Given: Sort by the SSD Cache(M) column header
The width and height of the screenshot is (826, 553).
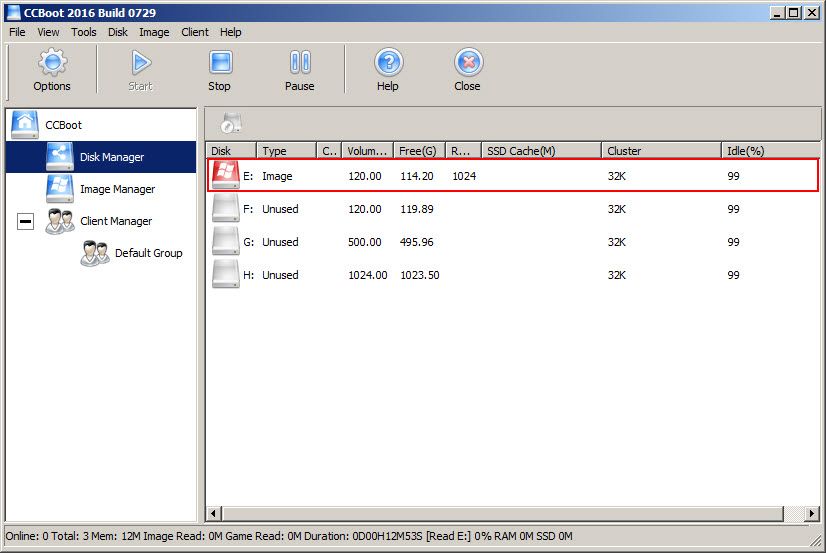Looking at the screenshot, I should (542, 151).
